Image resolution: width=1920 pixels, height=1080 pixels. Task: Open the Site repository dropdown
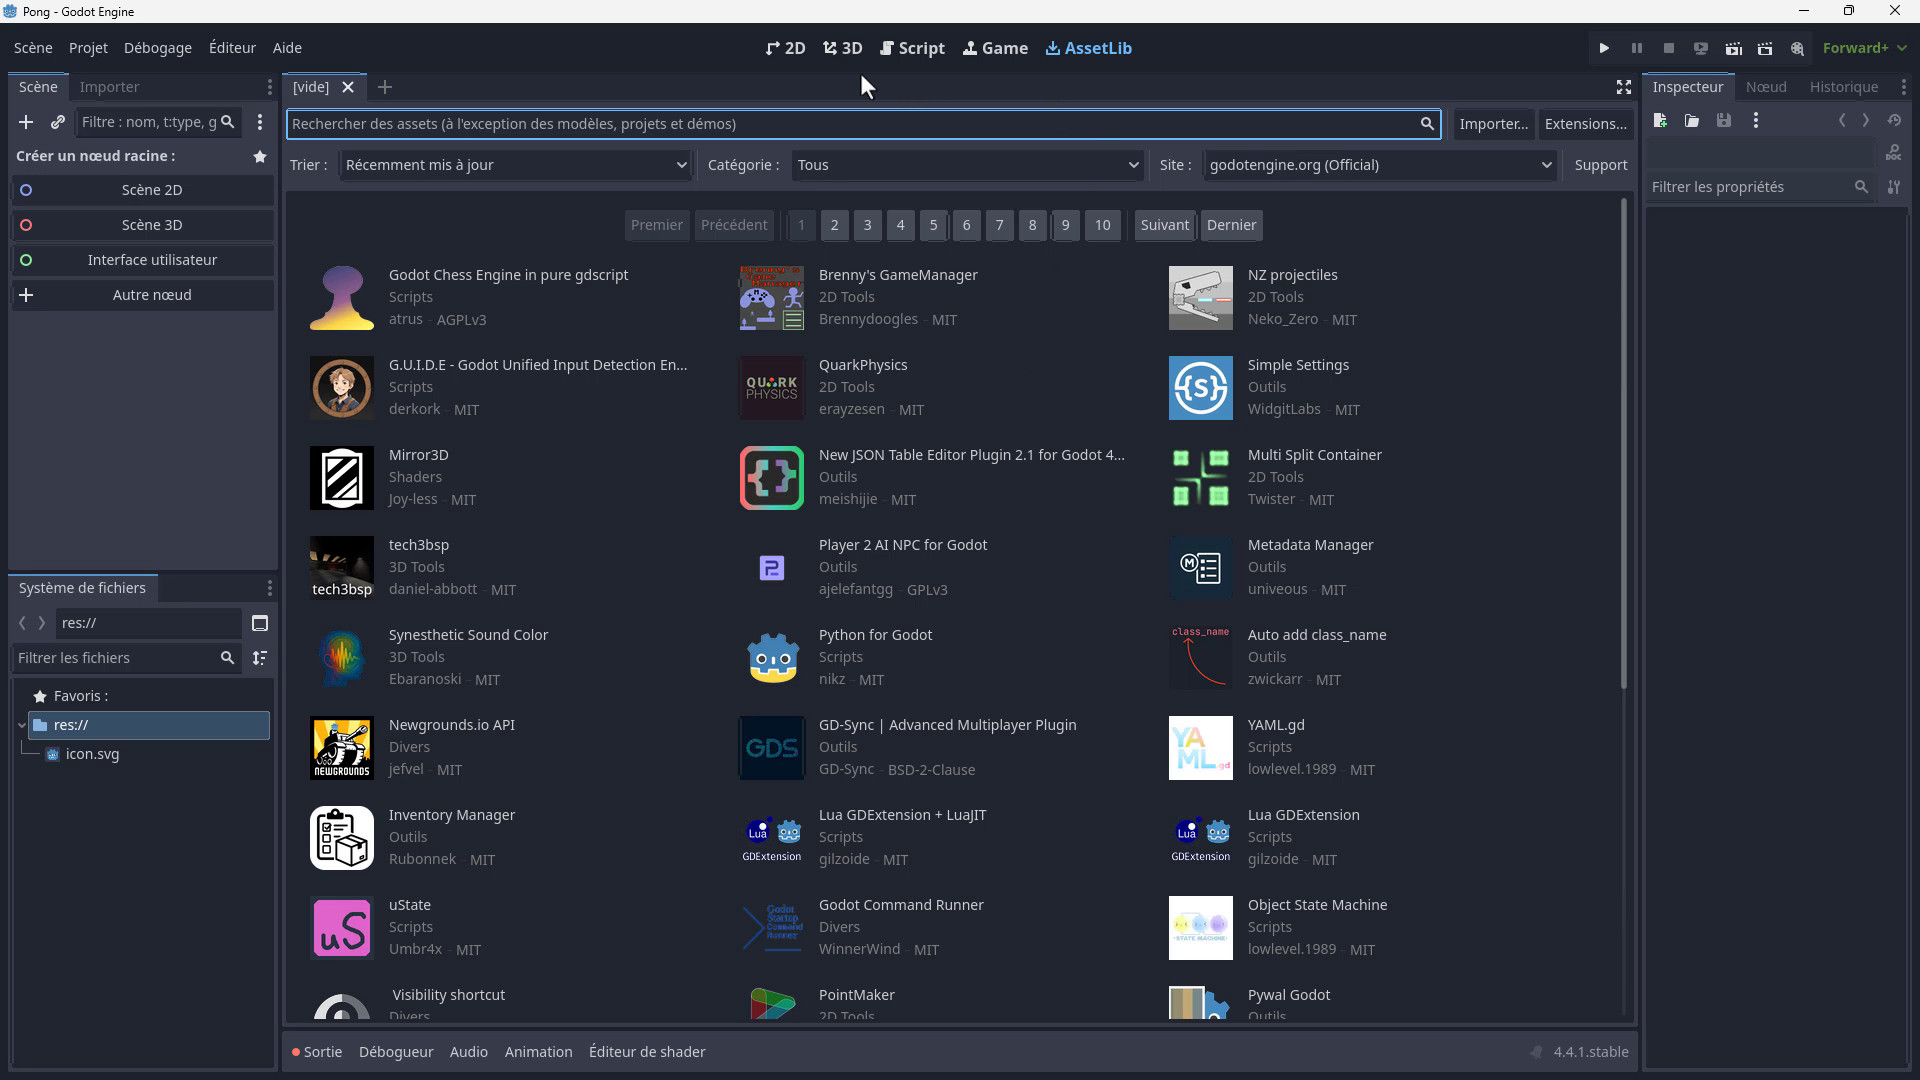1379,165
